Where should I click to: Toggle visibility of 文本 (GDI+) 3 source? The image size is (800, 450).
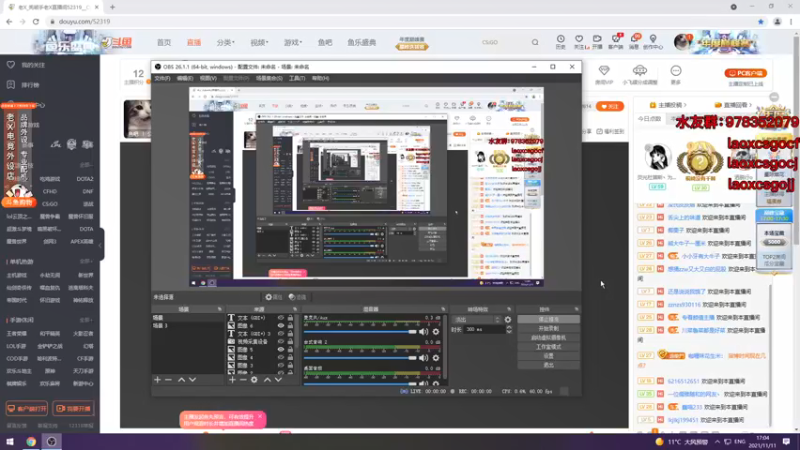[281, 334]
